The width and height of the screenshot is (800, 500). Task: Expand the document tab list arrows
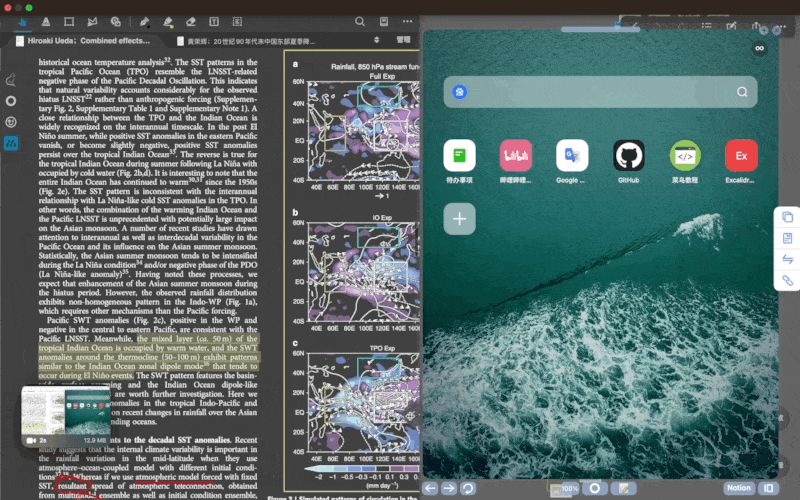[377, 40]
